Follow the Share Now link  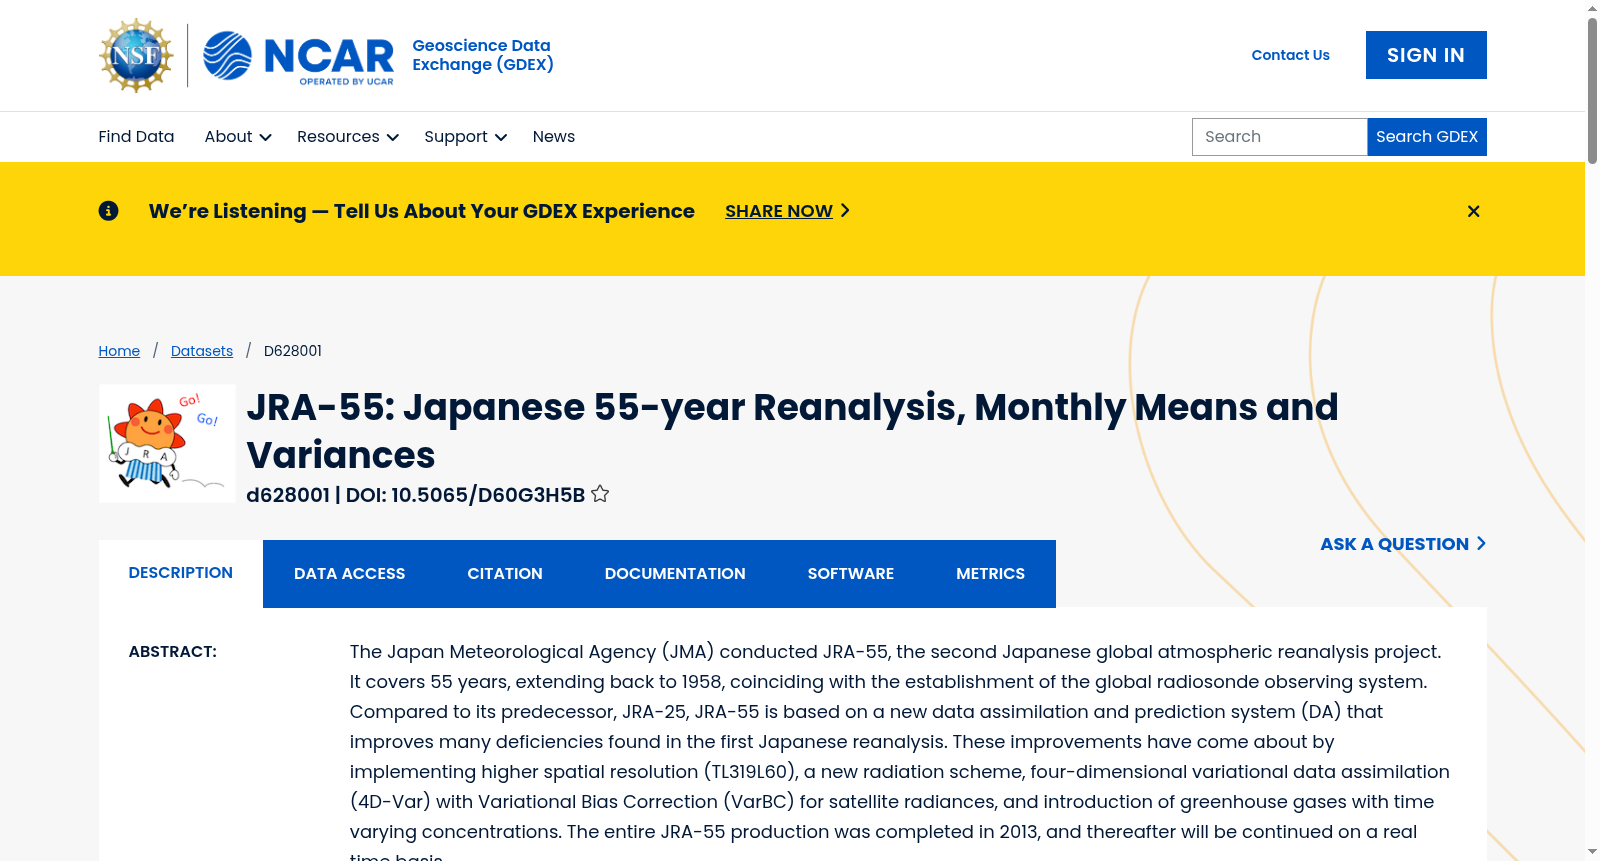pyautogui.click(x=787, y=211)
